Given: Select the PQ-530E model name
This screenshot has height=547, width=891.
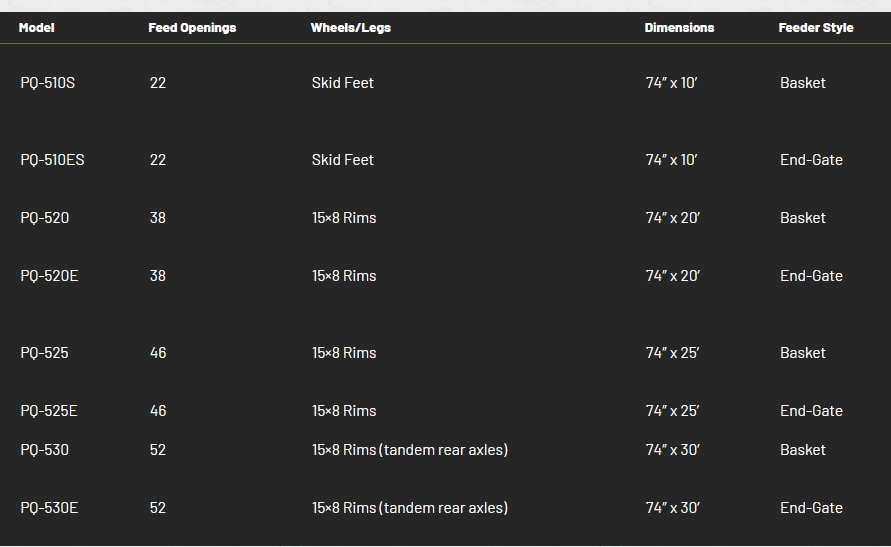Looking at the screenshot, I should (x=49, y=508).
